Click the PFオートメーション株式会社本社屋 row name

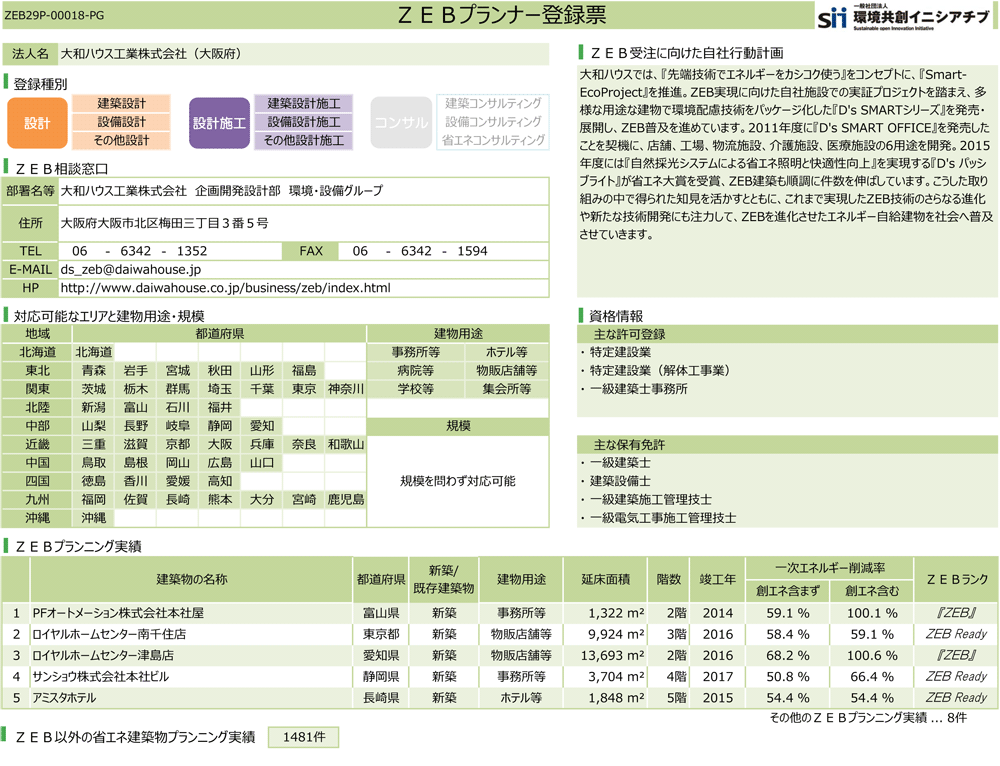click(119, 613)
